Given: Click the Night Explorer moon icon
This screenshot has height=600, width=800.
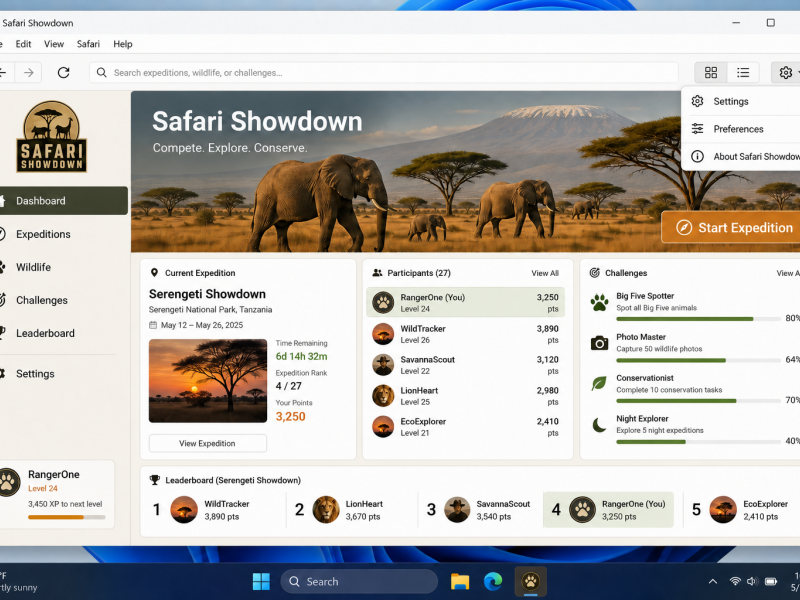Looking at the screenshot, I should [599, 424].
